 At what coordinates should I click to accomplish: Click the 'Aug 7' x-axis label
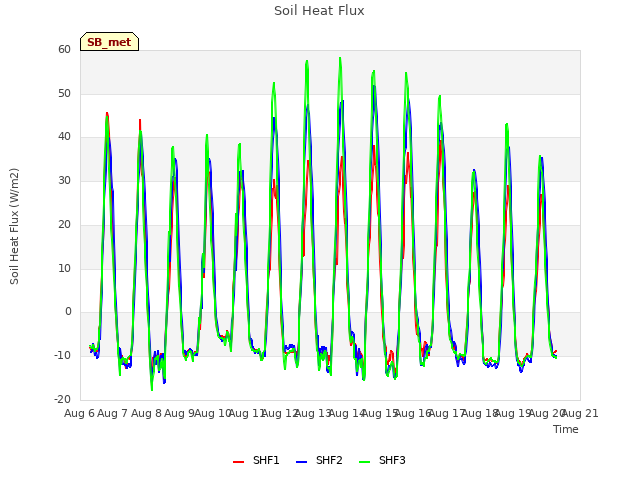pos(113,413)
